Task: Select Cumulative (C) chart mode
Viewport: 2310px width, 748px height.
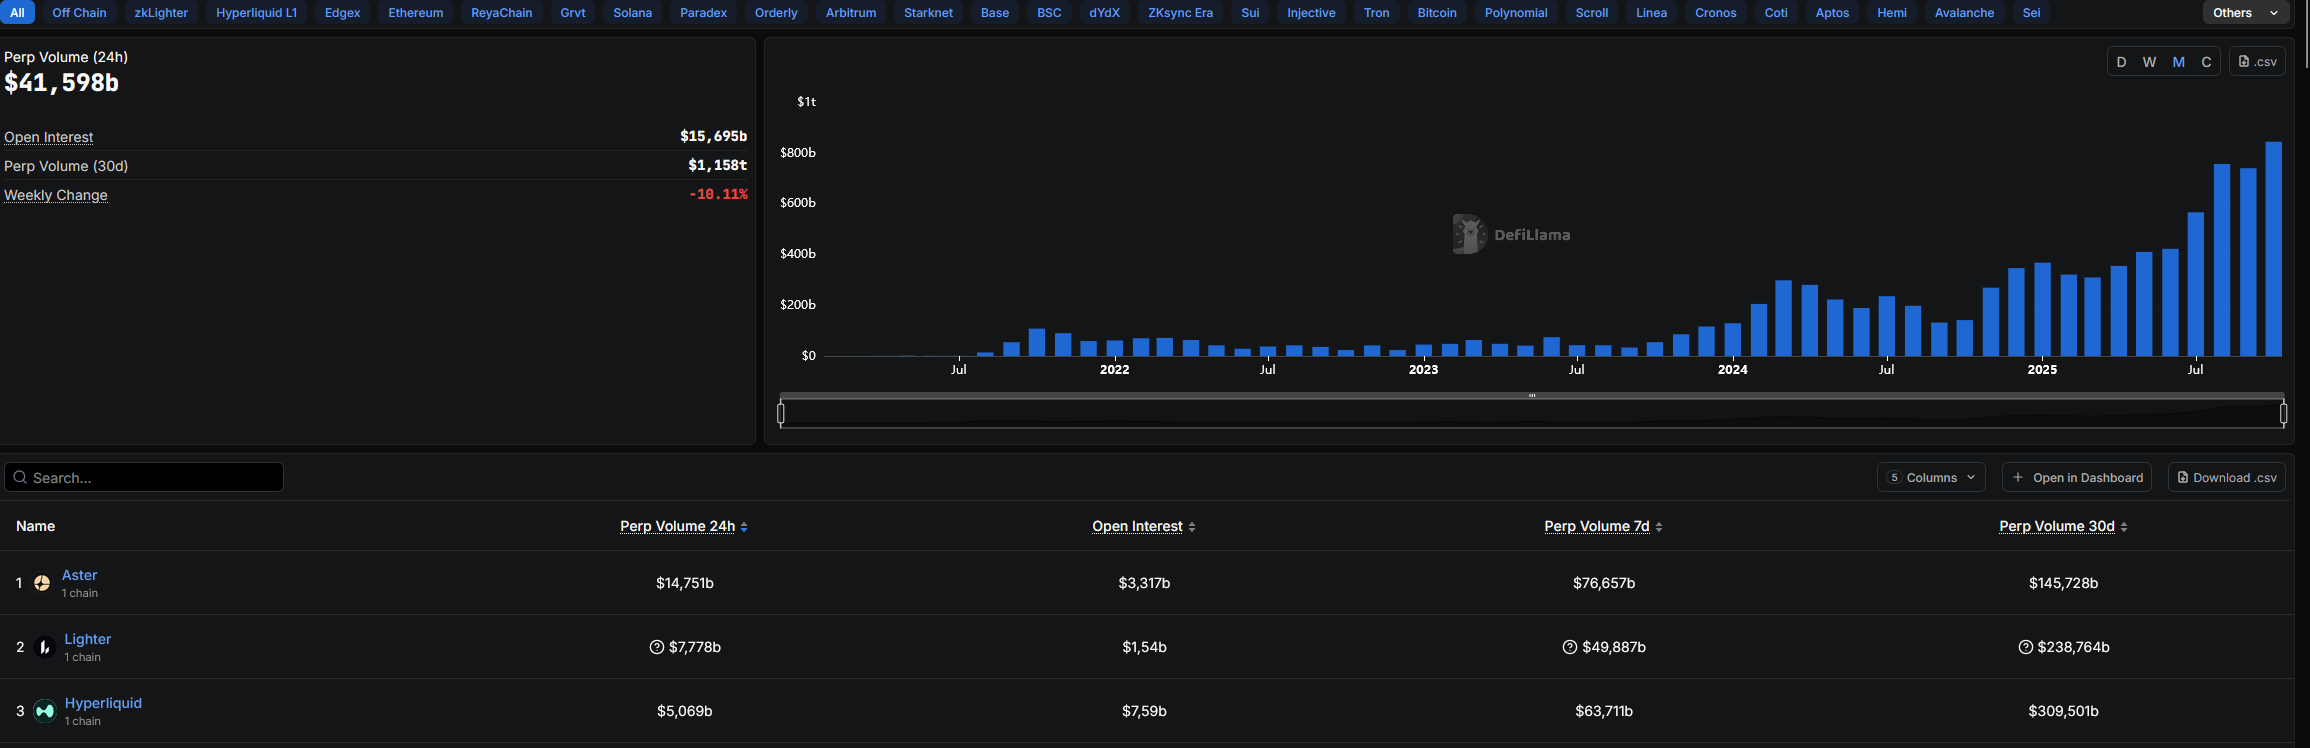Action: (x=2206, y=62)
